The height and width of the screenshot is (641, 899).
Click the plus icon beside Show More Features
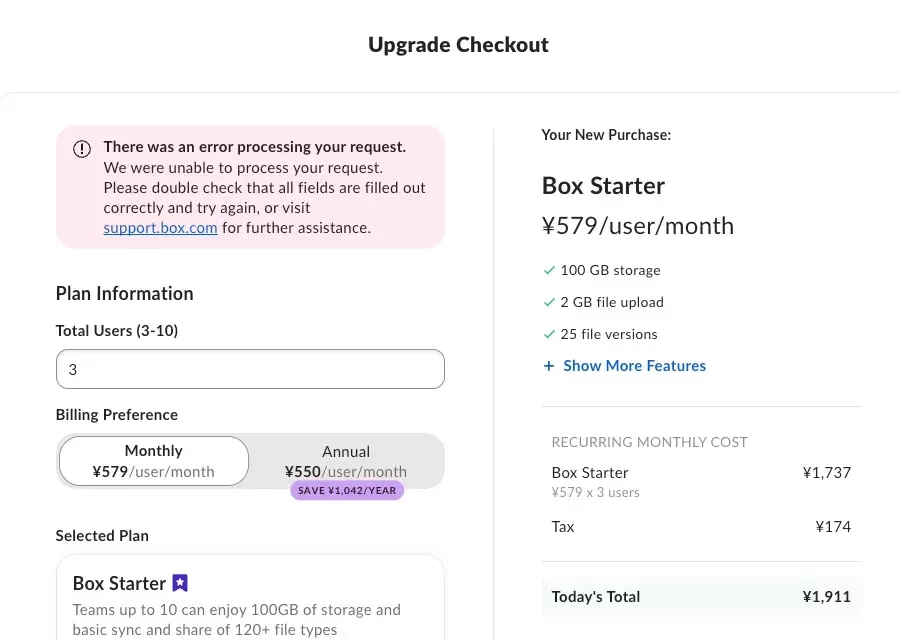pyautogui.click(x=549, y=366)
